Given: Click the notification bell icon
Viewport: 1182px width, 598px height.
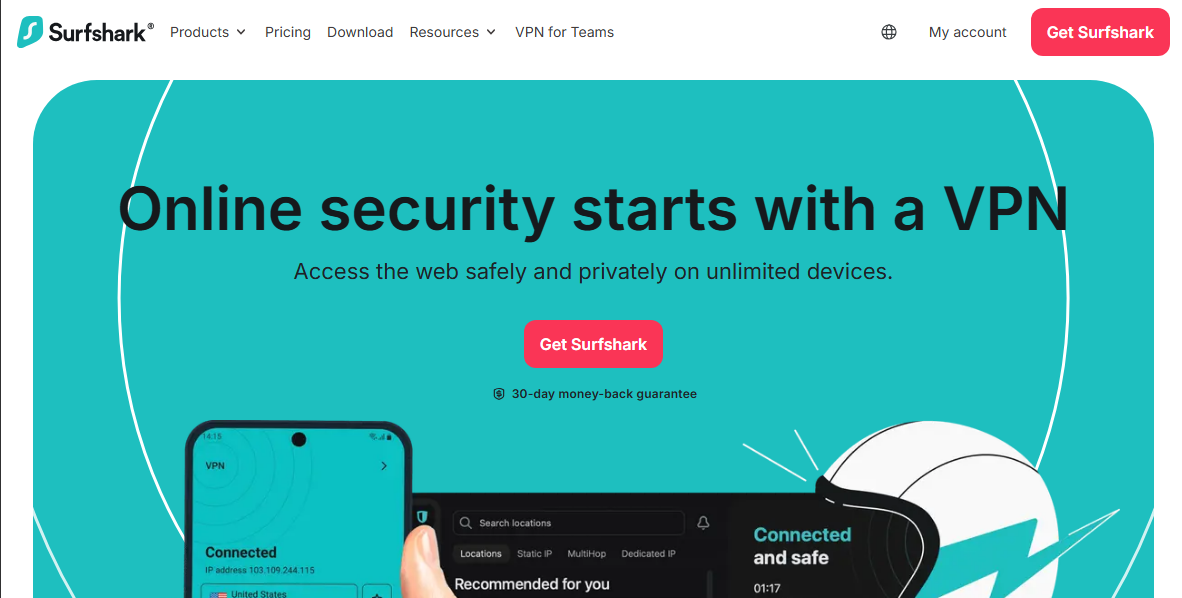Looking at the screenshot, I should tap(703, 523).
